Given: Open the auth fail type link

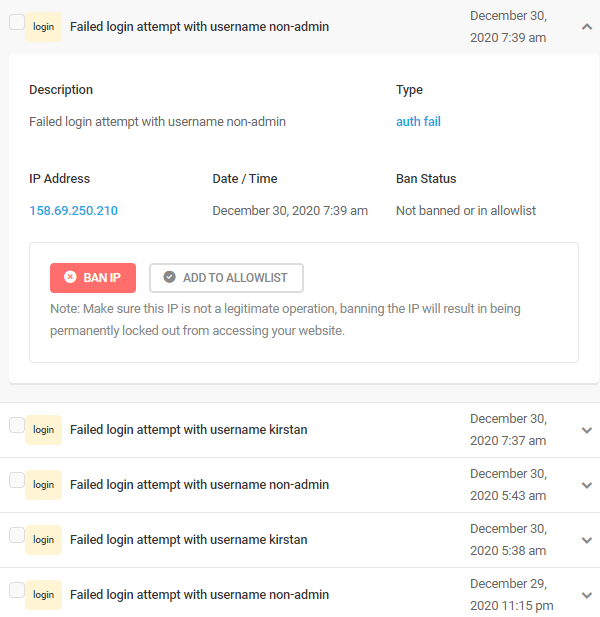Looking at the screenshot, I should pos(418,122).
